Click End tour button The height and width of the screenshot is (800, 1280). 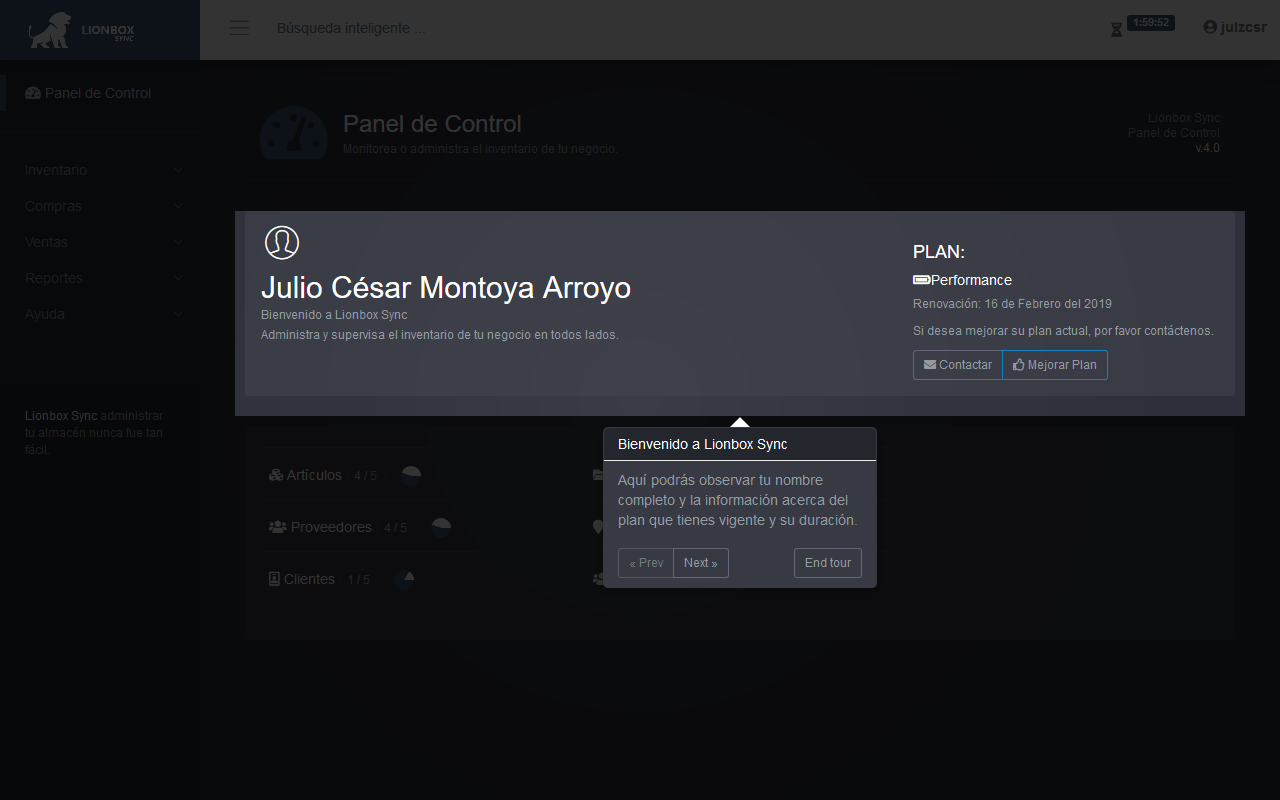[x=828, y=563]
